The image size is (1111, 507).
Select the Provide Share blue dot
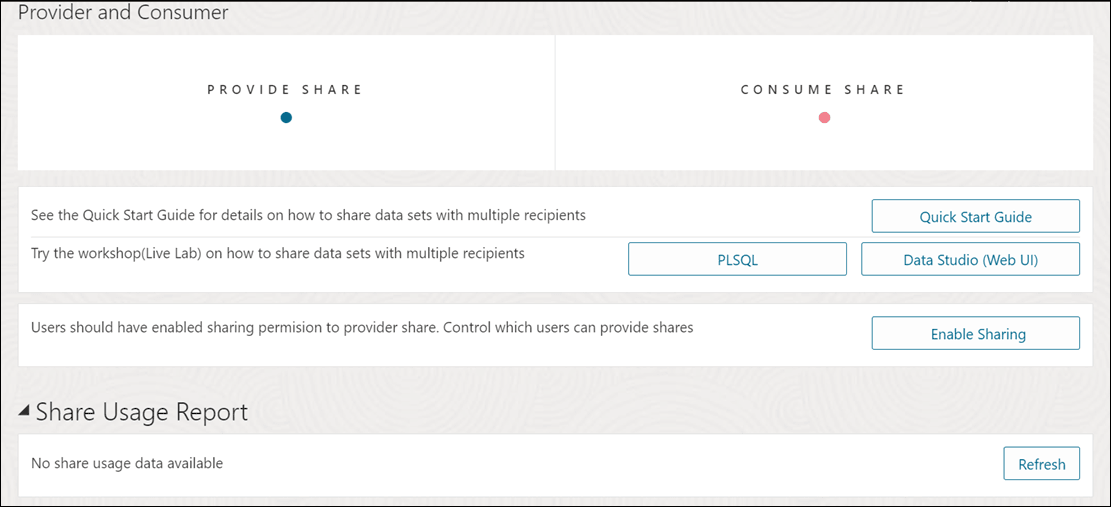[x=286, y=118]
